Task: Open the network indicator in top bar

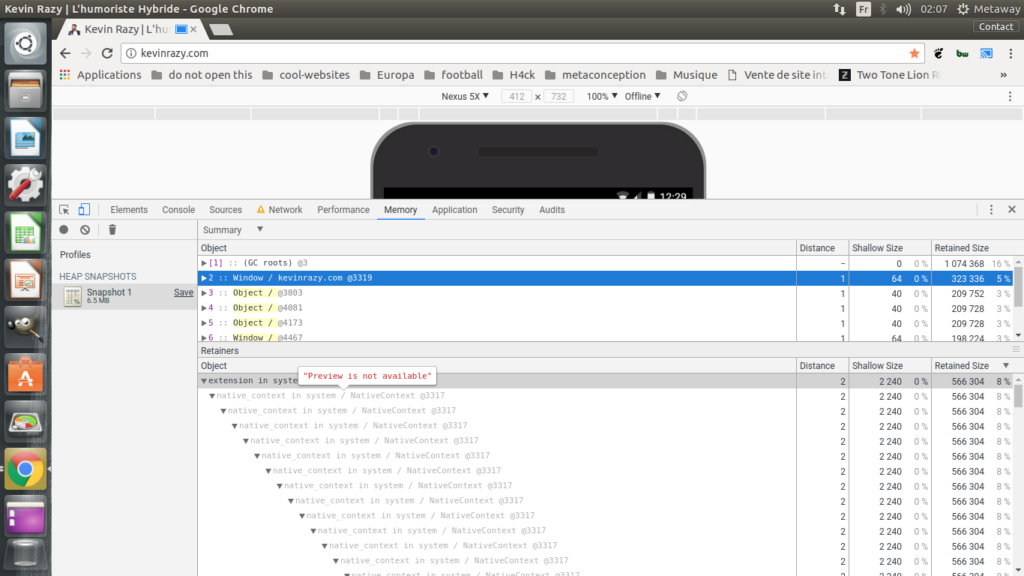Action: (x=839, y=9)
